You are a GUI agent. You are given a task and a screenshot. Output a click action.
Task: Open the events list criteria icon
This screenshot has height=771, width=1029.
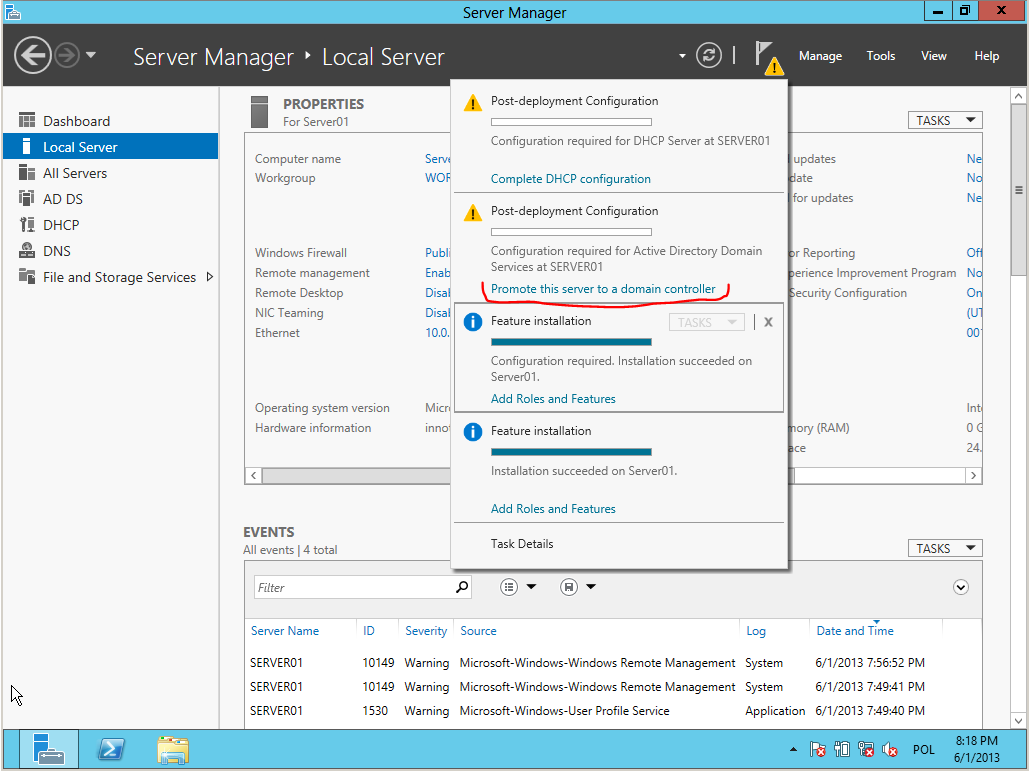[x=509, y=587]
